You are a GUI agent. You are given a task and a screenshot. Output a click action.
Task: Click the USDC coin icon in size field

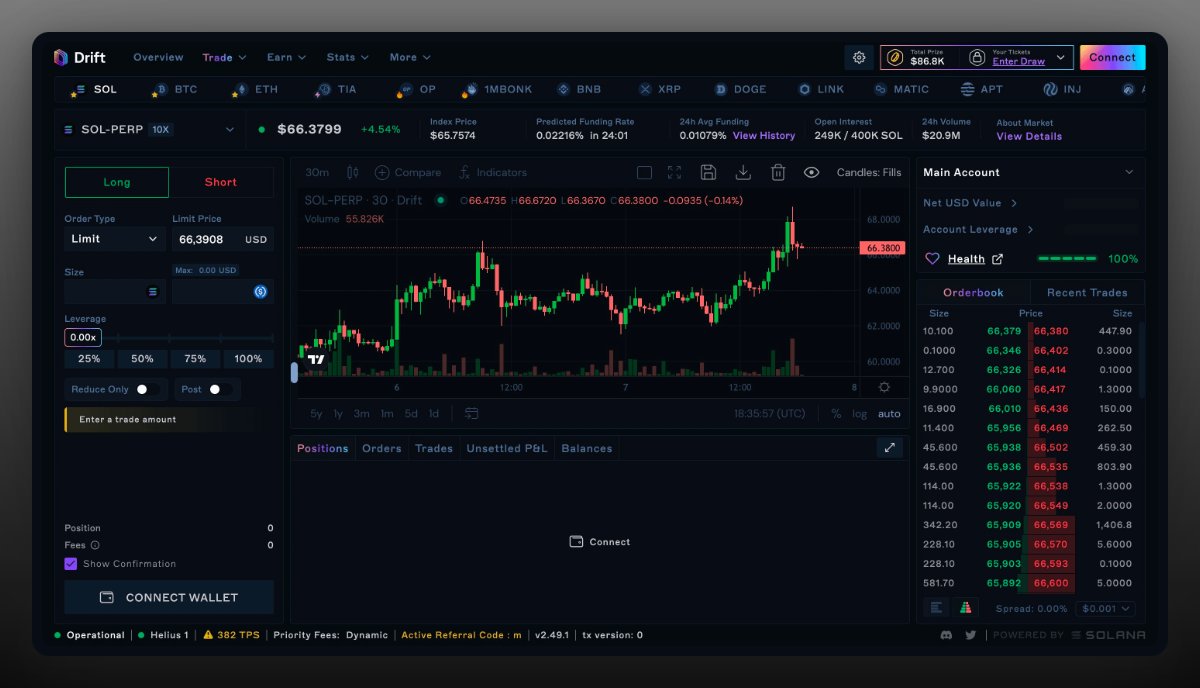tap(260, 292)
